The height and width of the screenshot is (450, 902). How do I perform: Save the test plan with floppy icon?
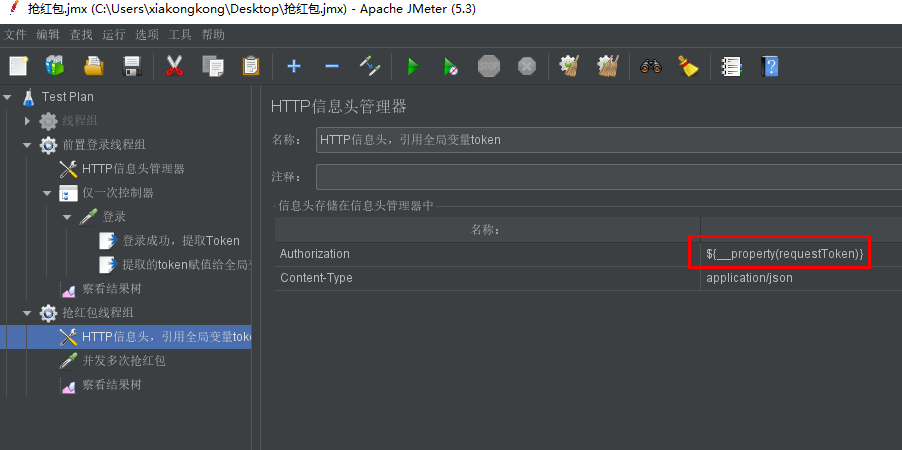(132, 66)
